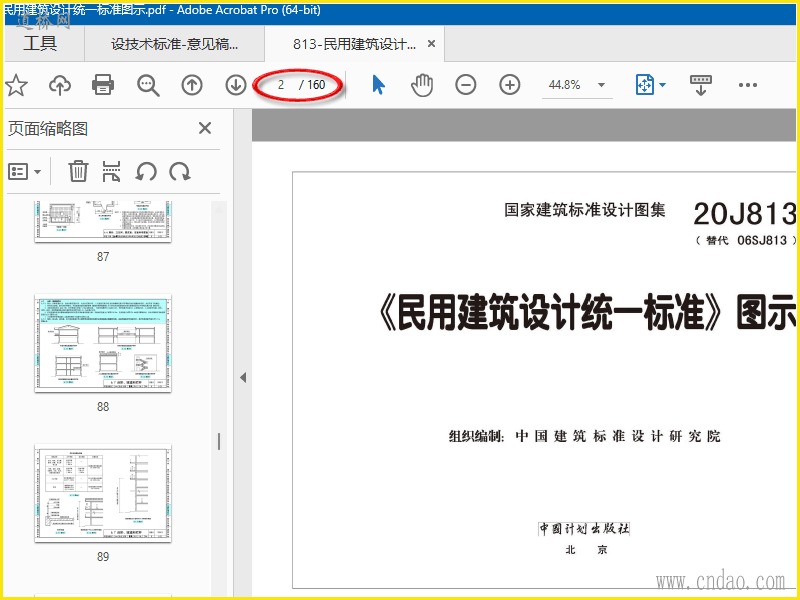The width and height of the screenshot is (800, 600).
Task: Click the 《民用建筑设计统一标准》图示 title
Action: click(586, 311)
